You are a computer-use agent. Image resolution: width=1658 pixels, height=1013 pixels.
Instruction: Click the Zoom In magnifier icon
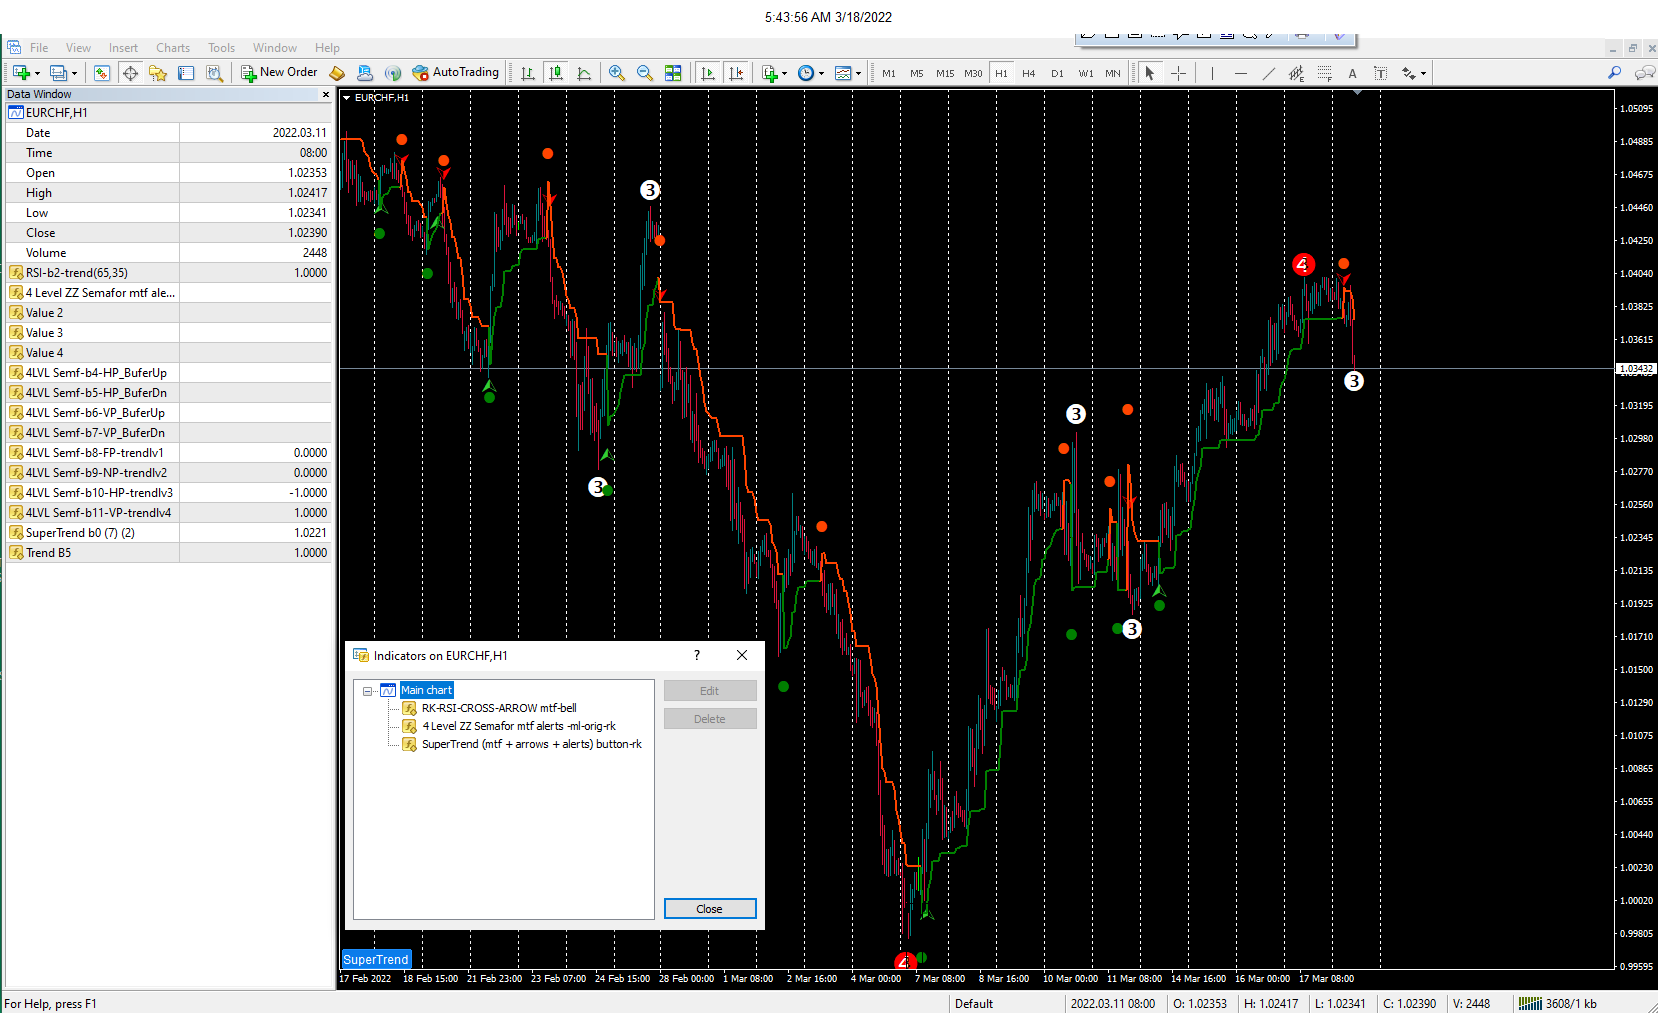pyautogui.click(x=617, y=73)
